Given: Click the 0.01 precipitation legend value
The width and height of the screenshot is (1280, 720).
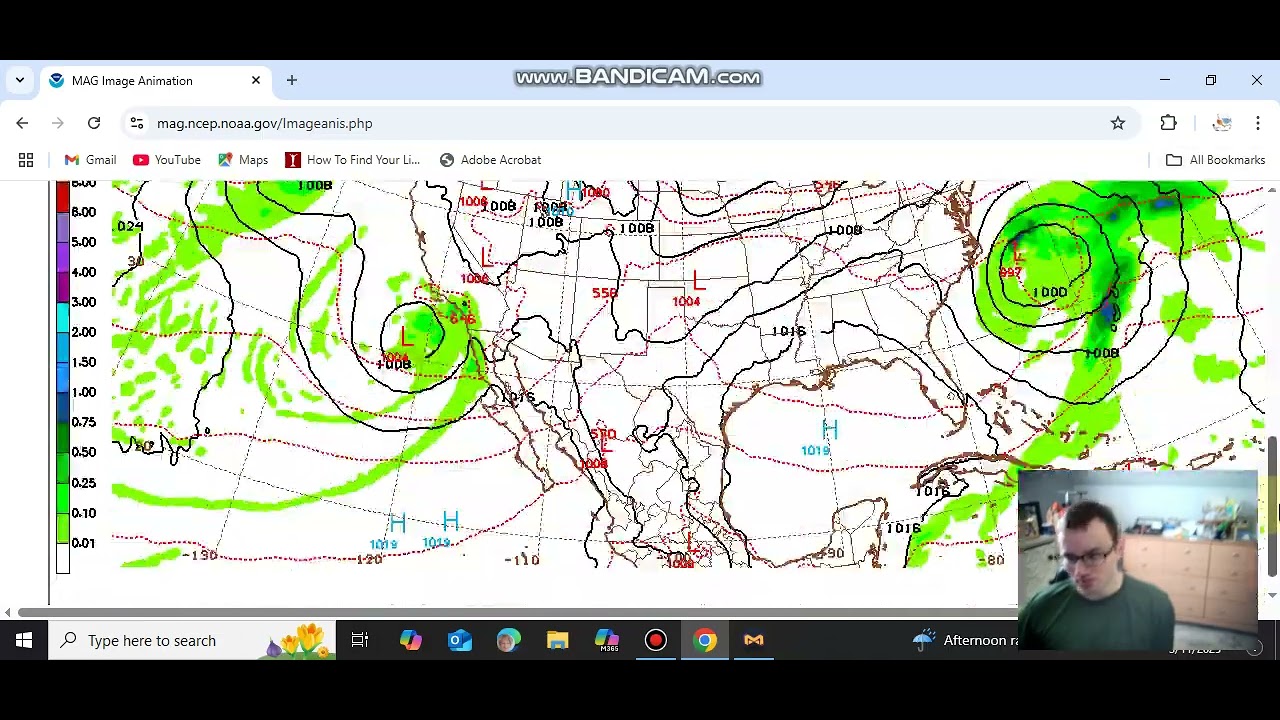Looking at the screenshot, I should (84, 543).
